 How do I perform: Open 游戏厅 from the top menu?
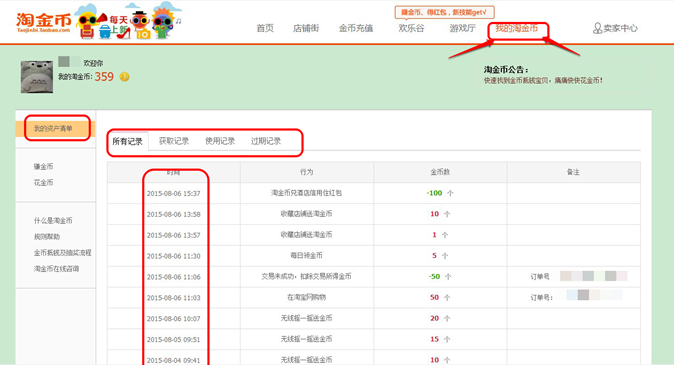tap(463, 28)
